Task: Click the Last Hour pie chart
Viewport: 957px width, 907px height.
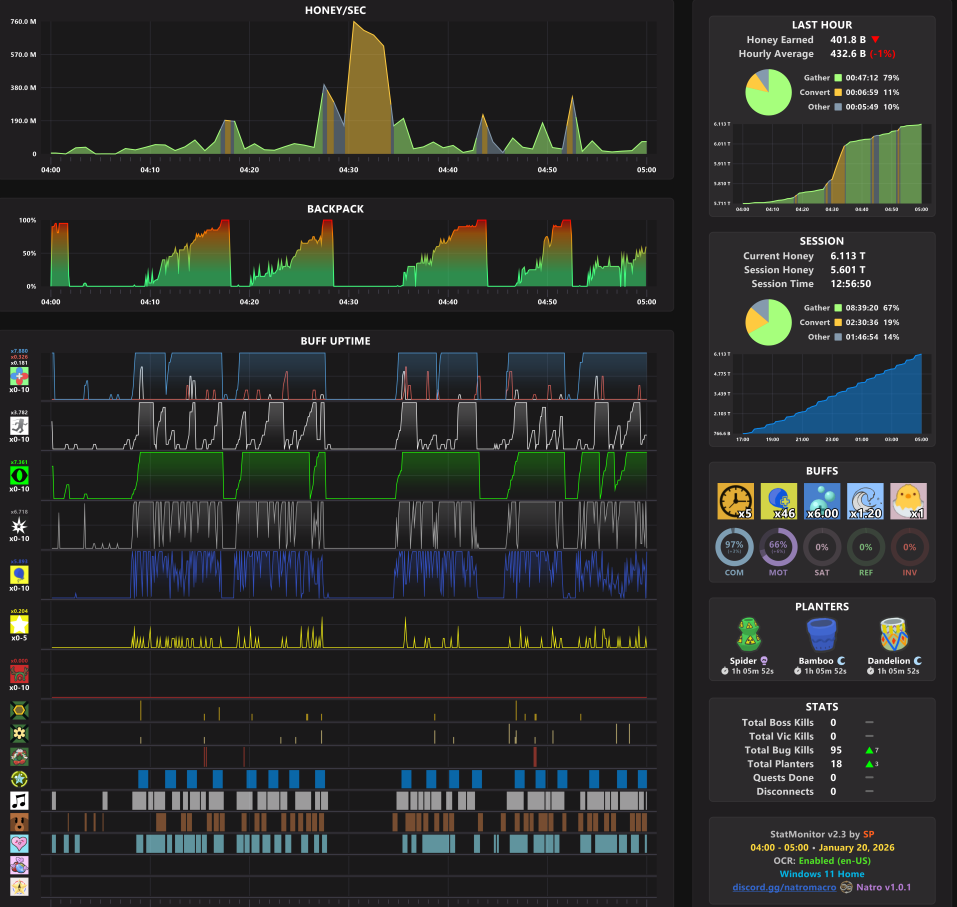Action: (768, 92)
